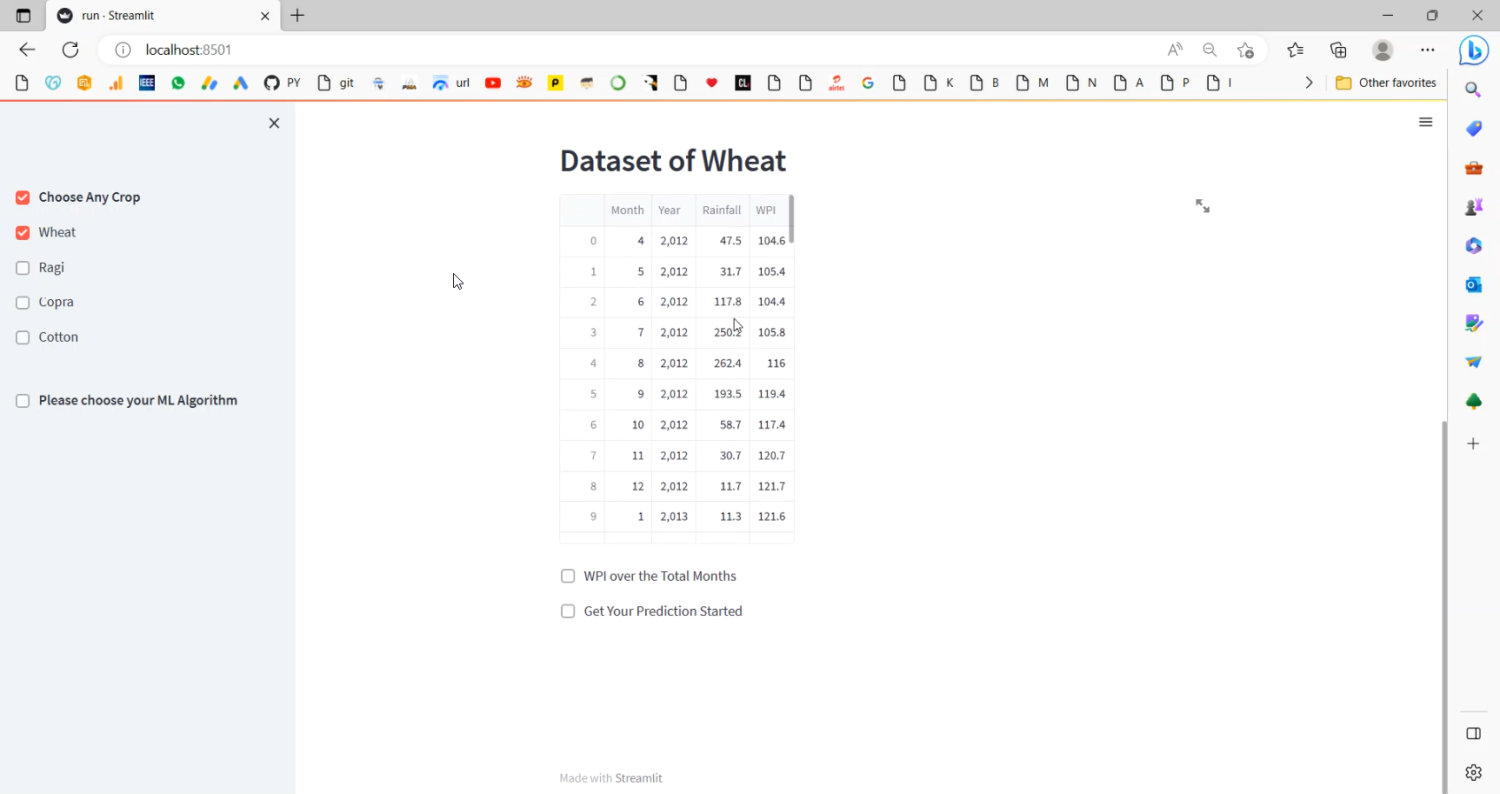Close the Streamlit sidebar panel
The width and height of the screenshot is (1500, 794).
pyautogui.click(x=274, y=123)
